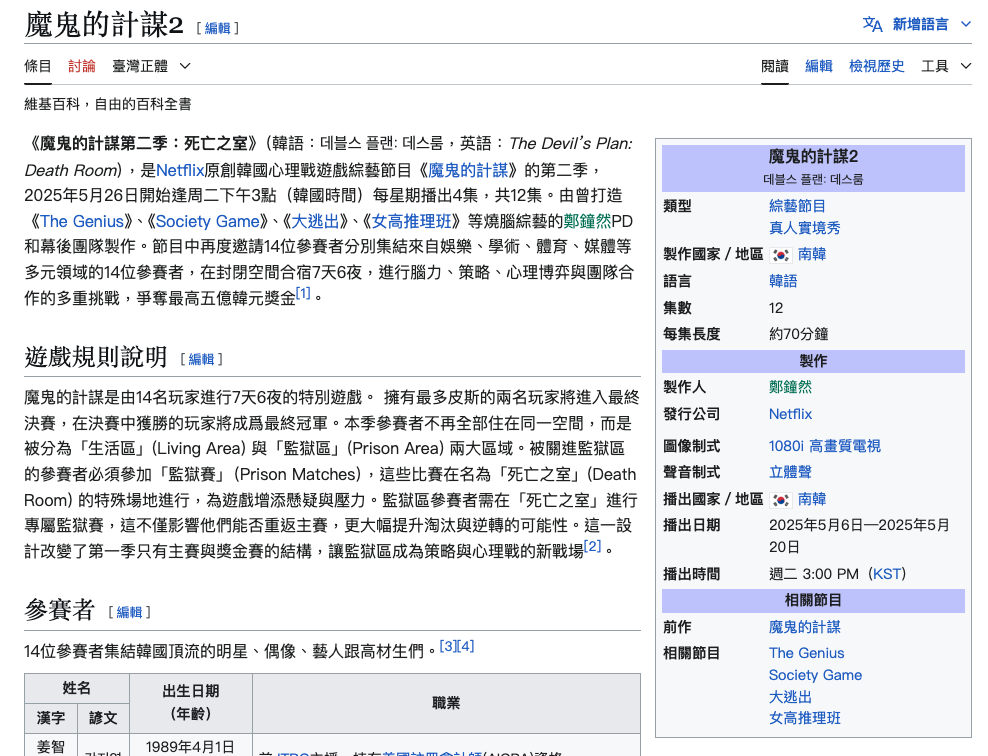The width and height of the screenshot is (988, 756).
Task: Click the language translate icon
Action: [873, 25]
